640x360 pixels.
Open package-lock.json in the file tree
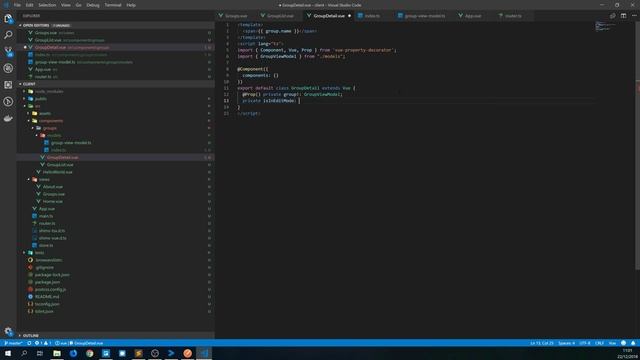coord(52,275)
